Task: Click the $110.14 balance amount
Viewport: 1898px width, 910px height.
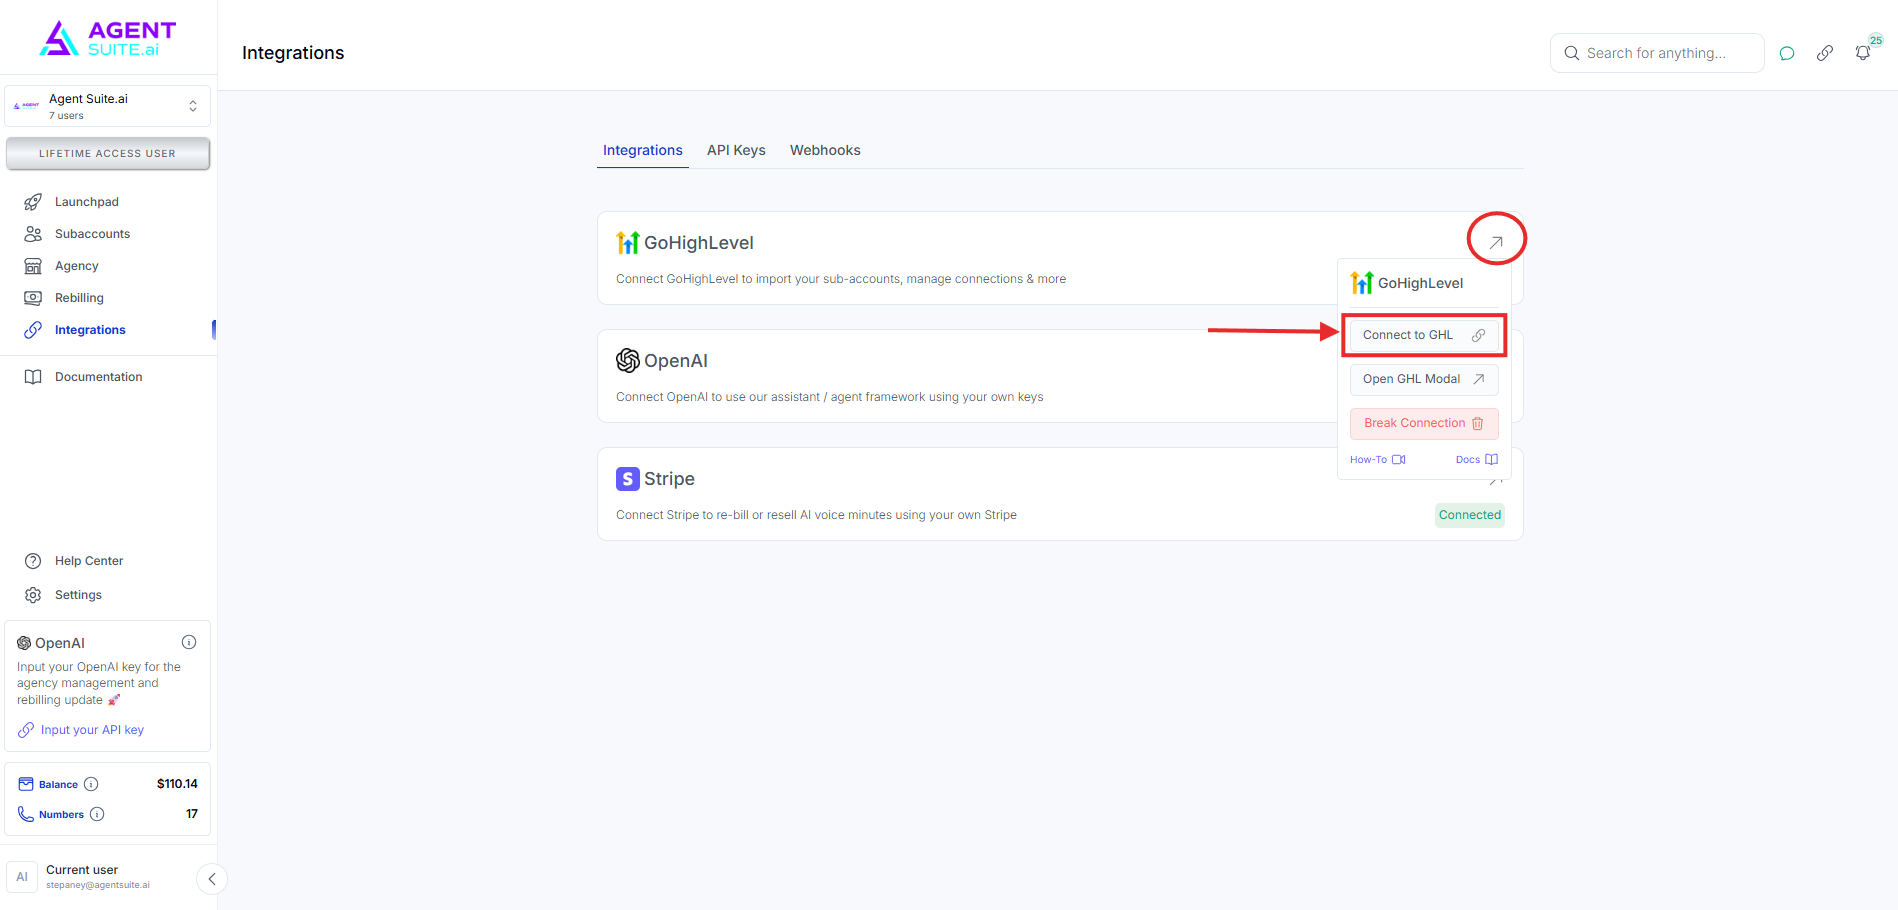Action: coord(177,784)
